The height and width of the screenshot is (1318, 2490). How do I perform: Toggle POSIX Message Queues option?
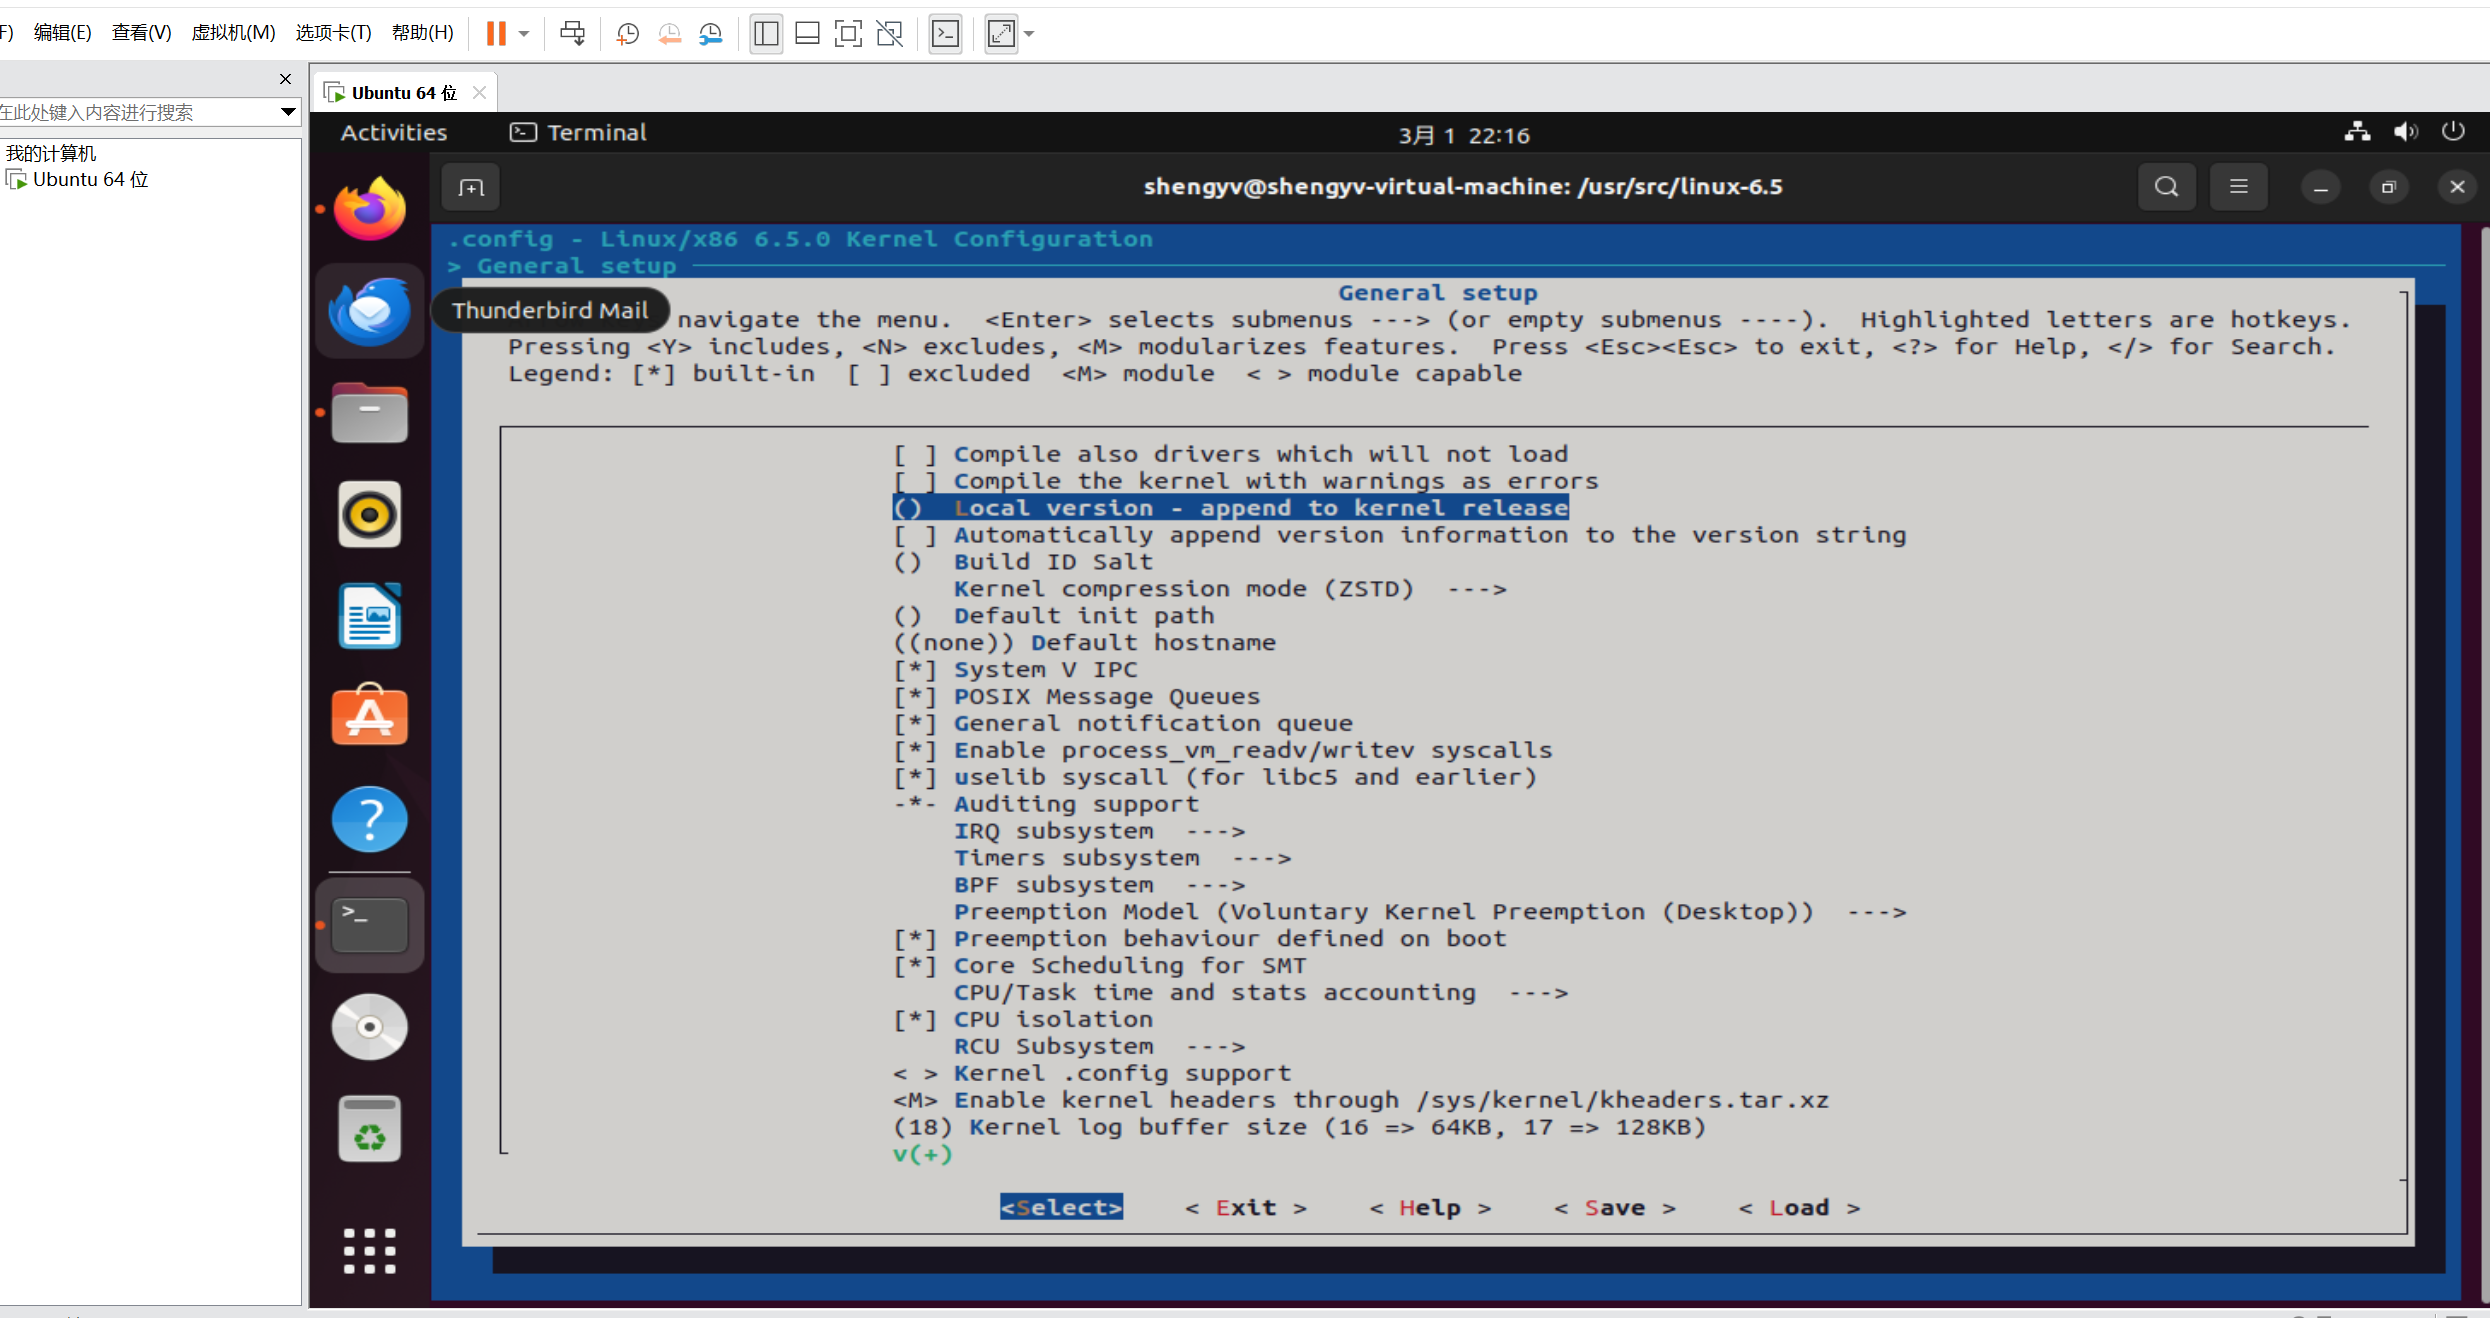[x=1076, y=697]
